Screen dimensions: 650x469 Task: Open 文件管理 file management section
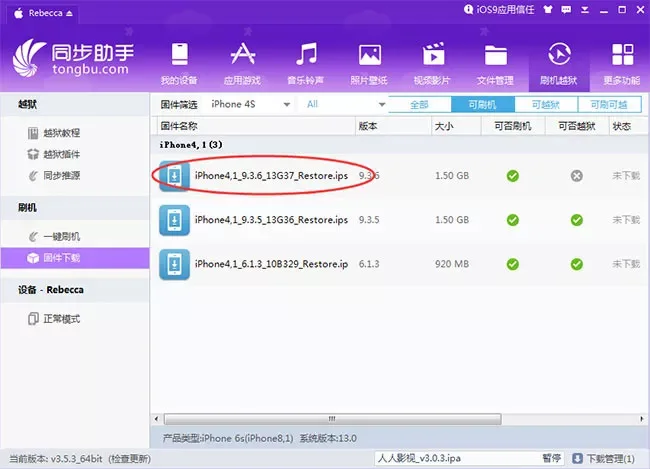coord(495,63)
